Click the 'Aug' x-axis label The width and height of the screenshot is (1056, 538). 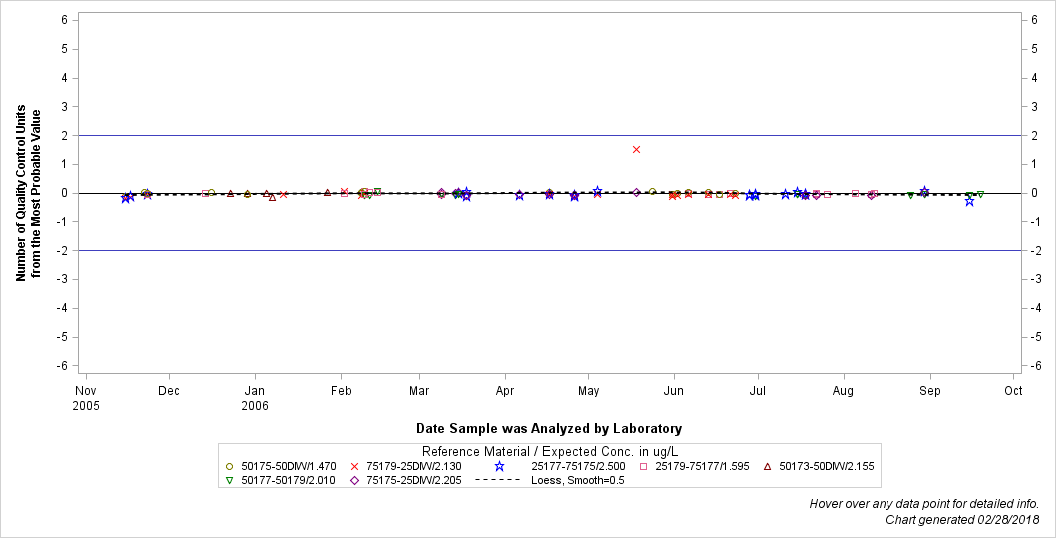pyautogui.click(x=843, y=391)
